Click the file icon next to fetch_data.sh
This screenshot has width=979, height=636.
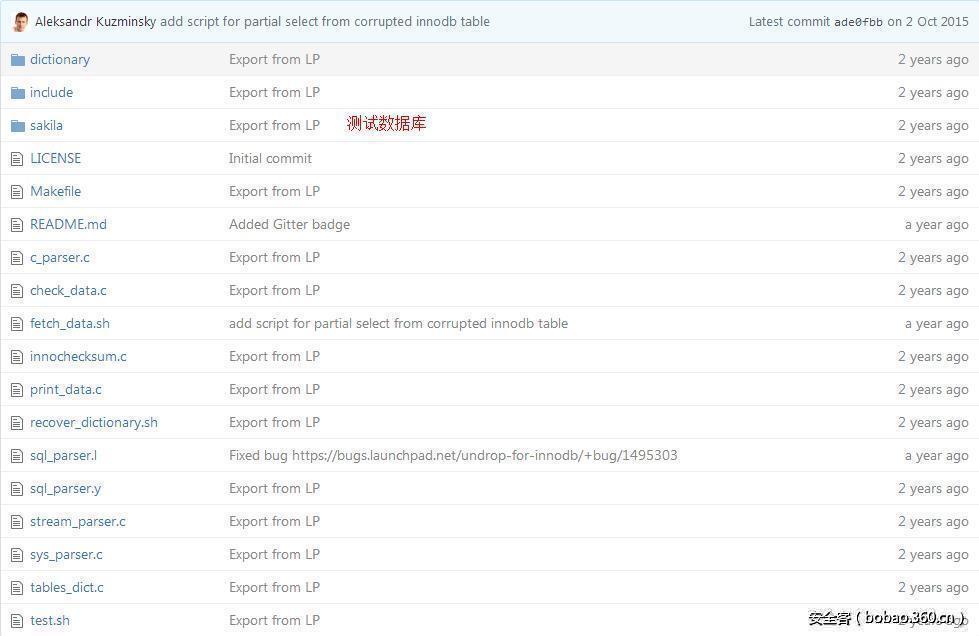pos(17,323)
